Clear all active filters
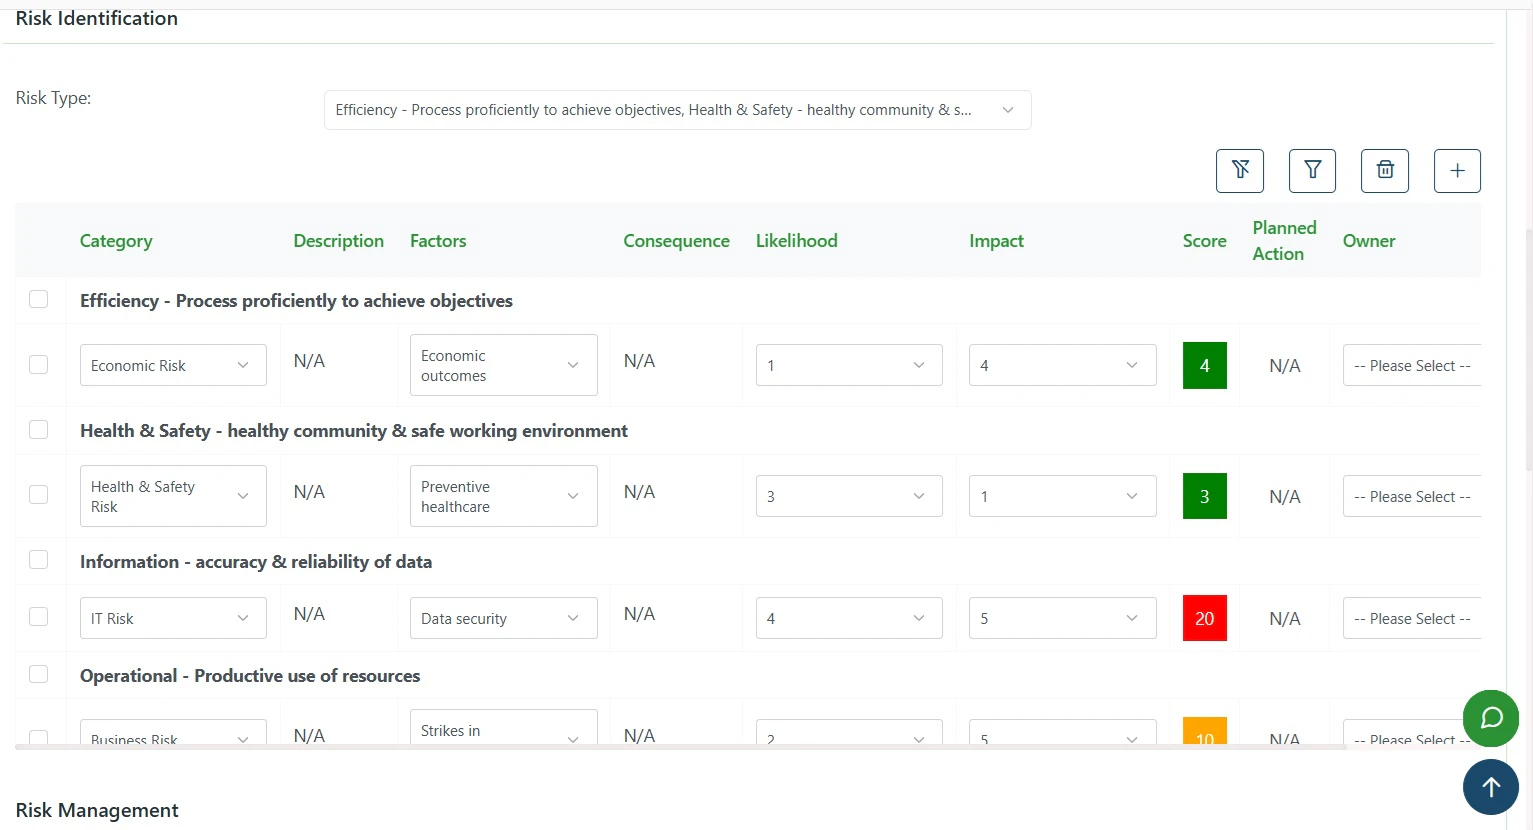 (1239, 170)
